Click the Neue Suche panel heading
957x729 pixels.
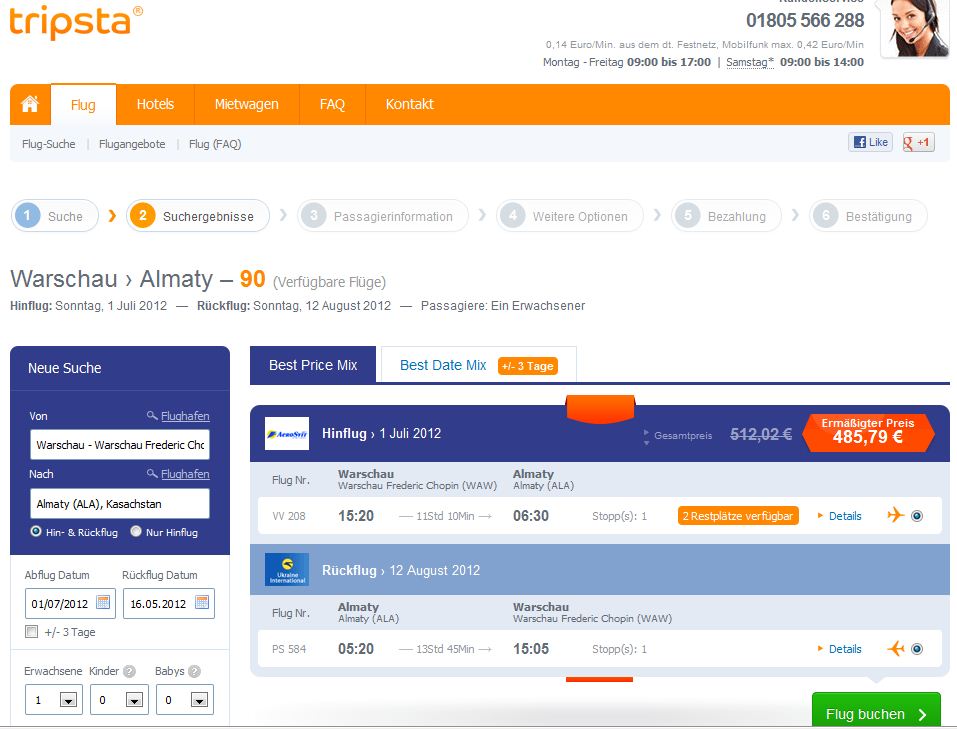tap(65, 368)
